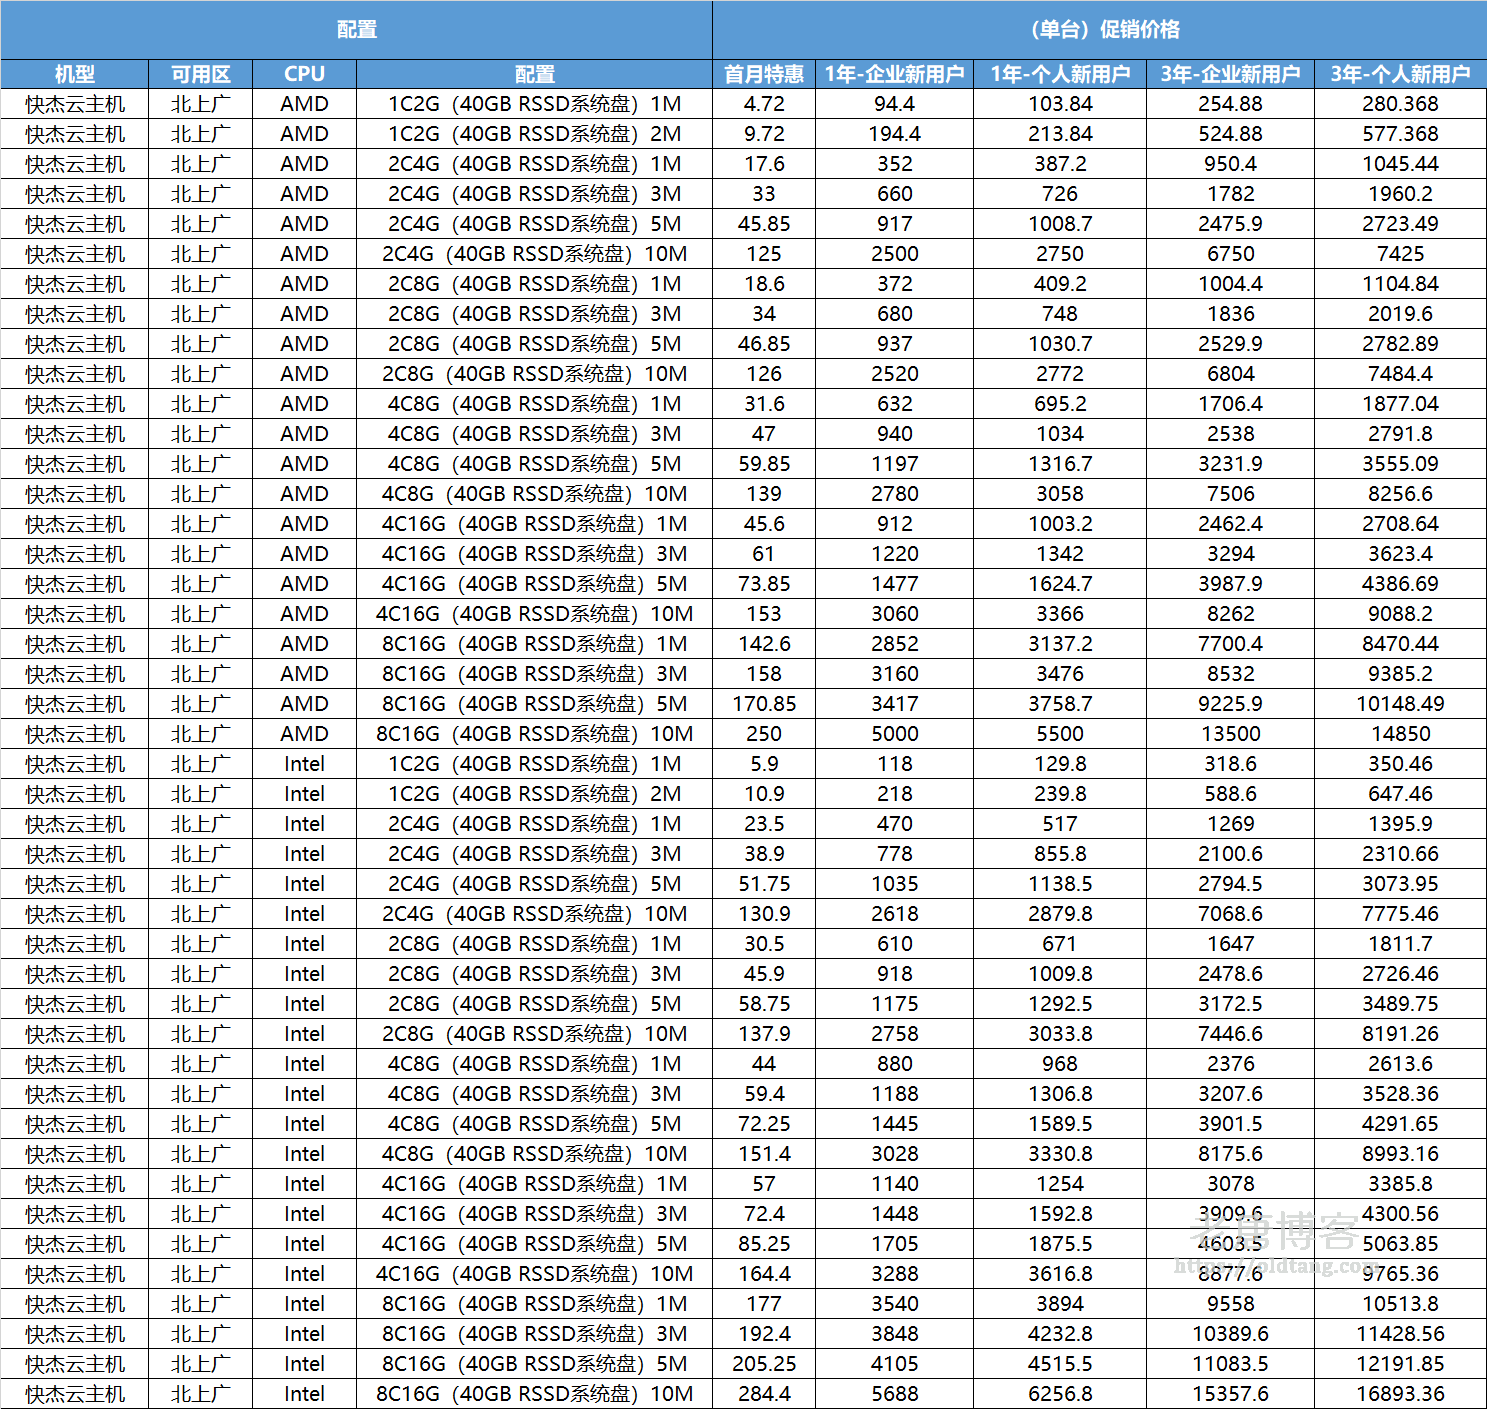The image size is (1487, 1409).
Task: Click the cell with value 15357.6
Action: coord(1230,1394)
